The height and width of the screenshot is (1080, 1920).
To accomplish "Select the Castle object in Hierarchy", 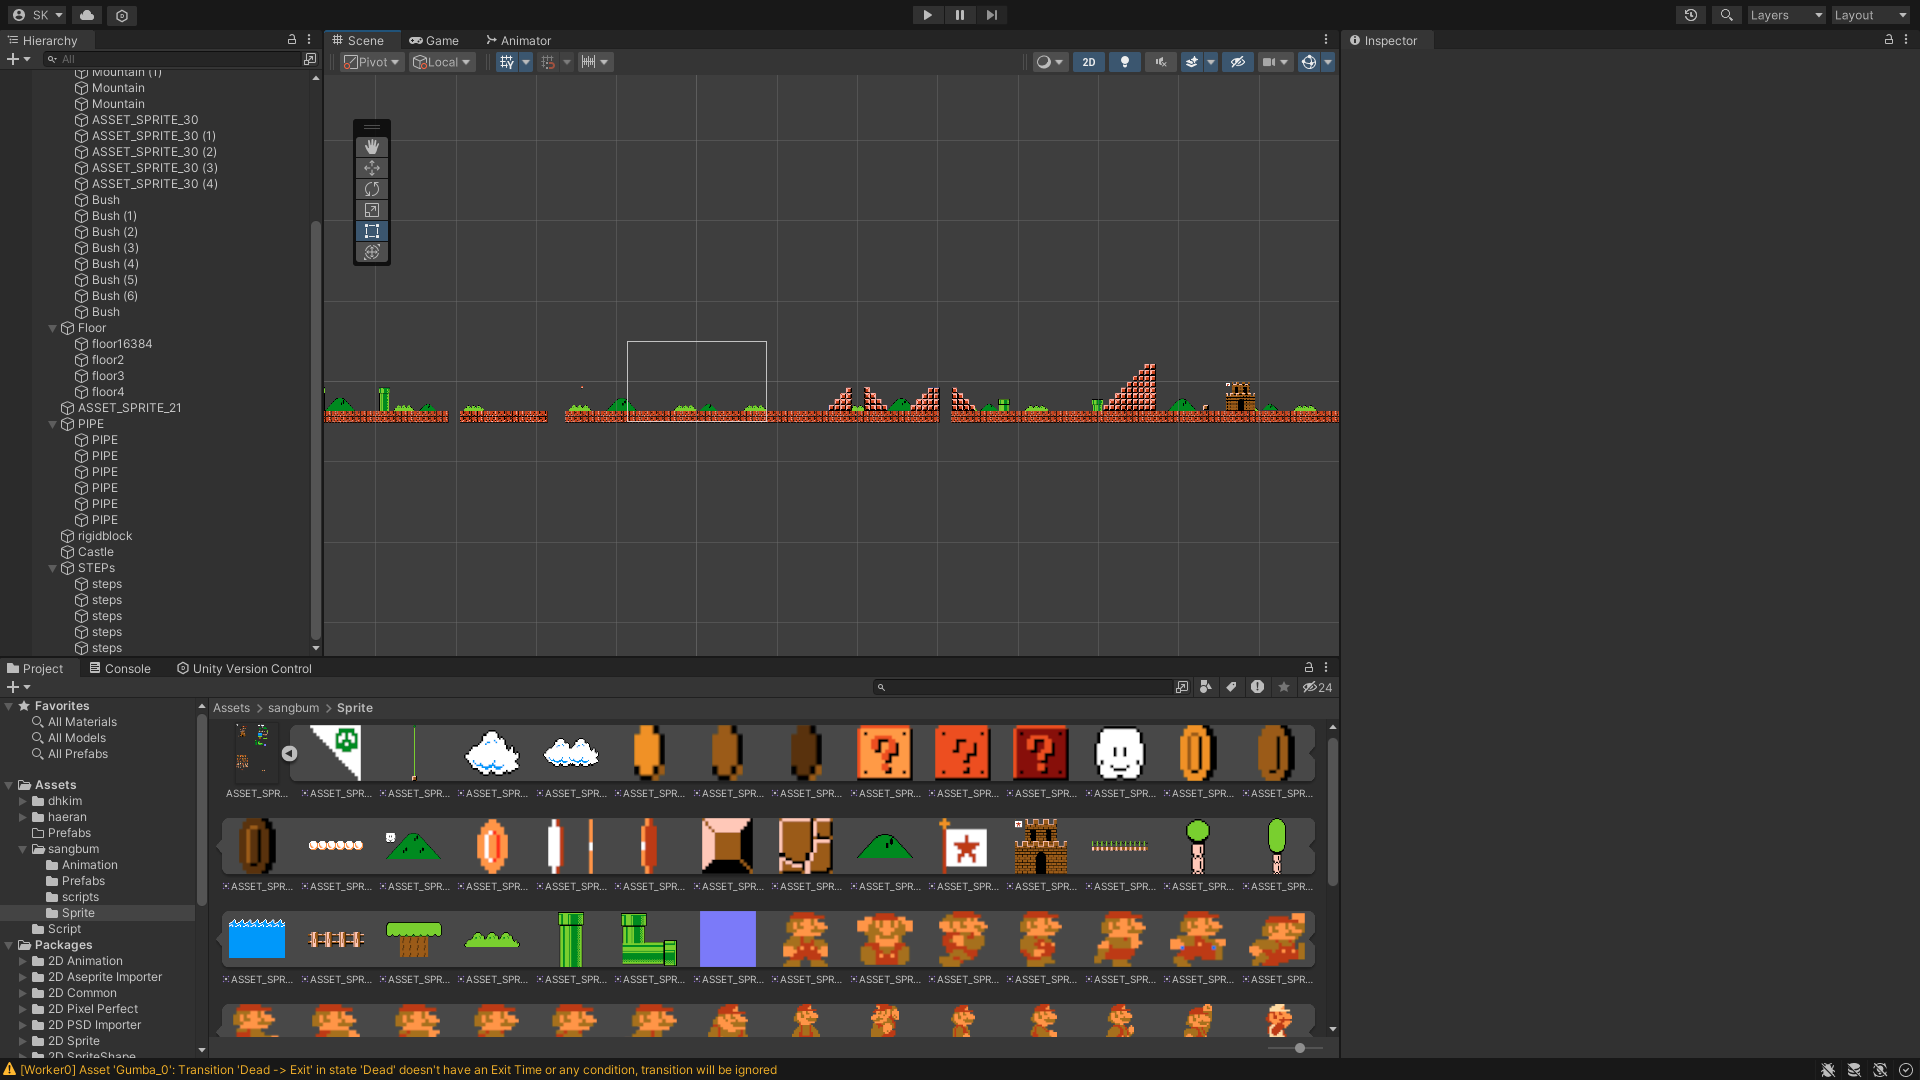I will (x=96, y=552).
